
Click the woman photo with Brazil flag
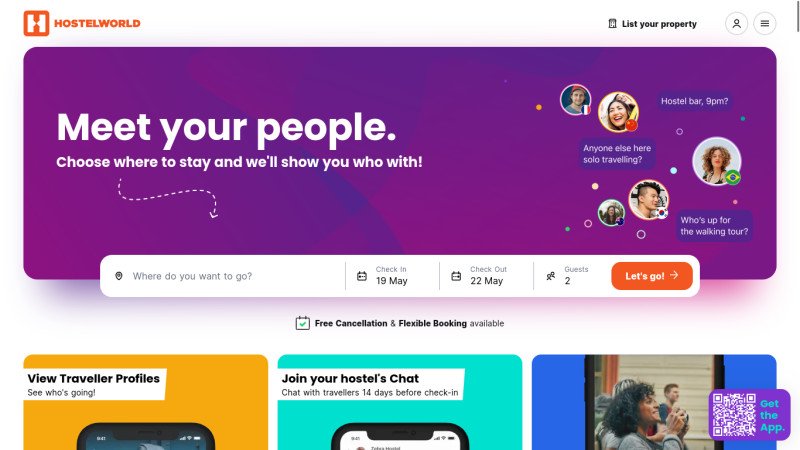click(716, 161)
